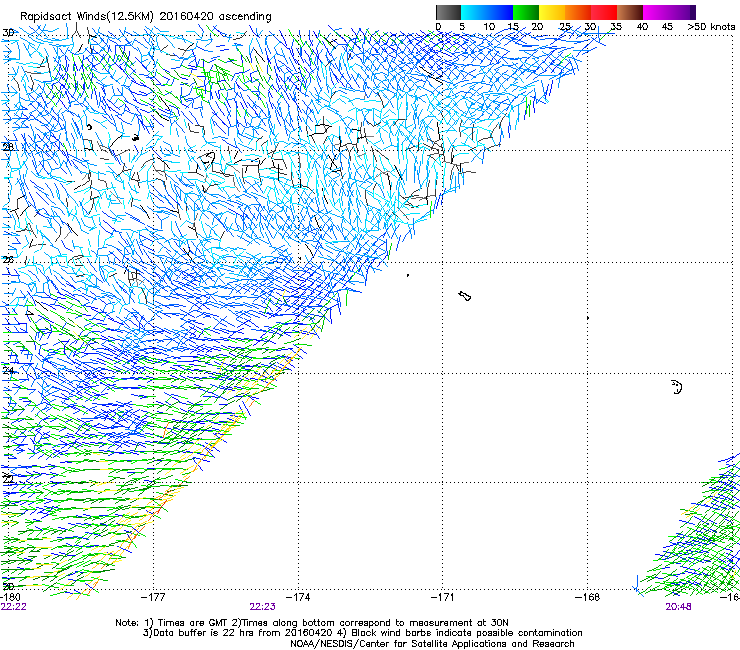Click the '26' latitude axis label

[8, 260]
